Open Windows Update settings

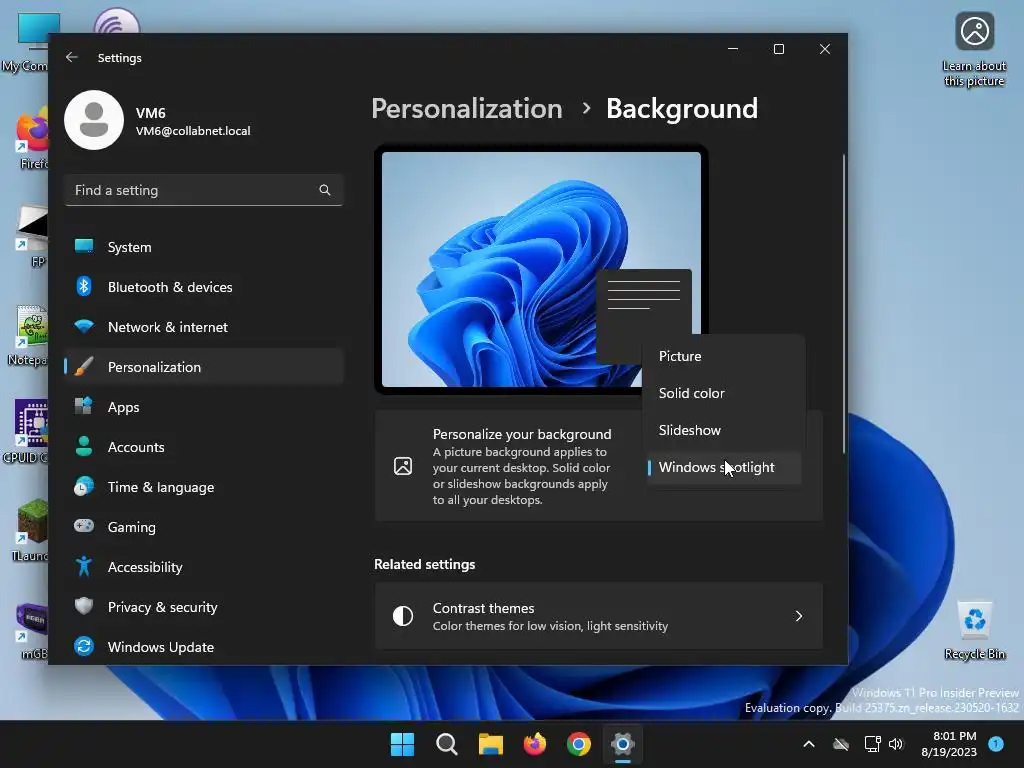pyautogui.click(x=204, y=647)
